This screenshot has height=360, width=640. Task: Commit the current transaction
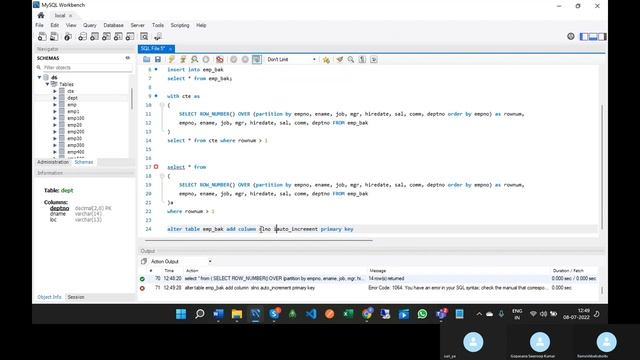click(x=233, y=60)
